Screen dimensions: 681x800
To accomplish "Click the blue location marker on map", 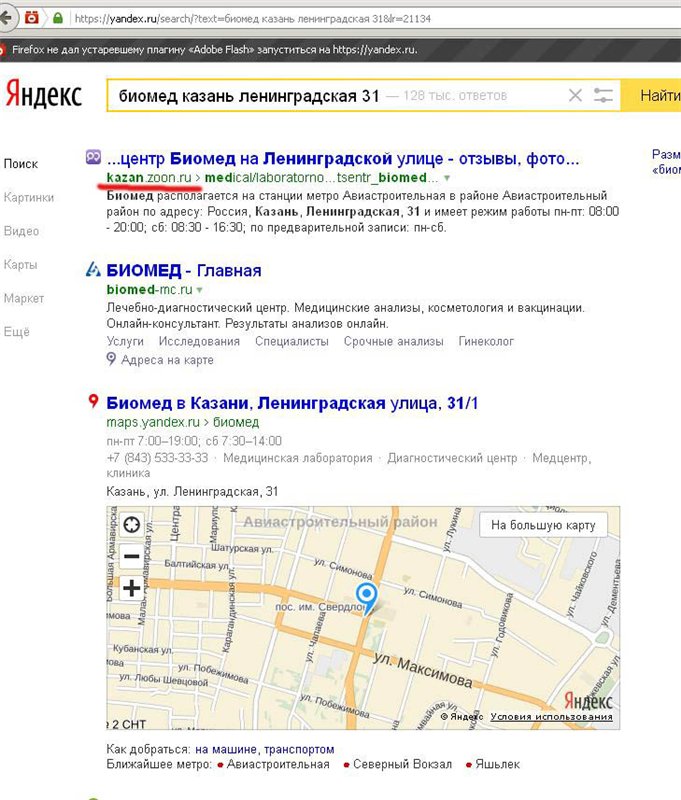I will pos(366,598).
